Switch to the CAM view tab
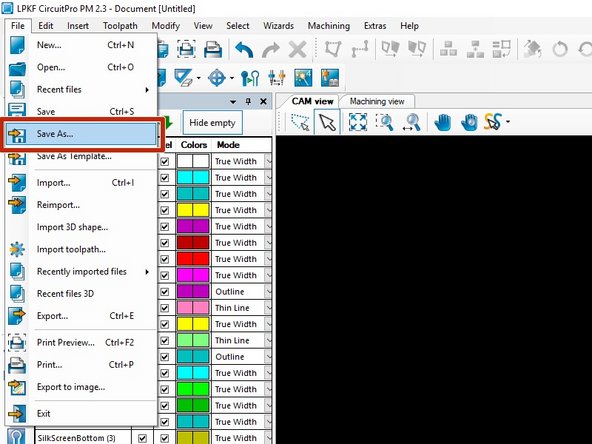 click(312, 101)
